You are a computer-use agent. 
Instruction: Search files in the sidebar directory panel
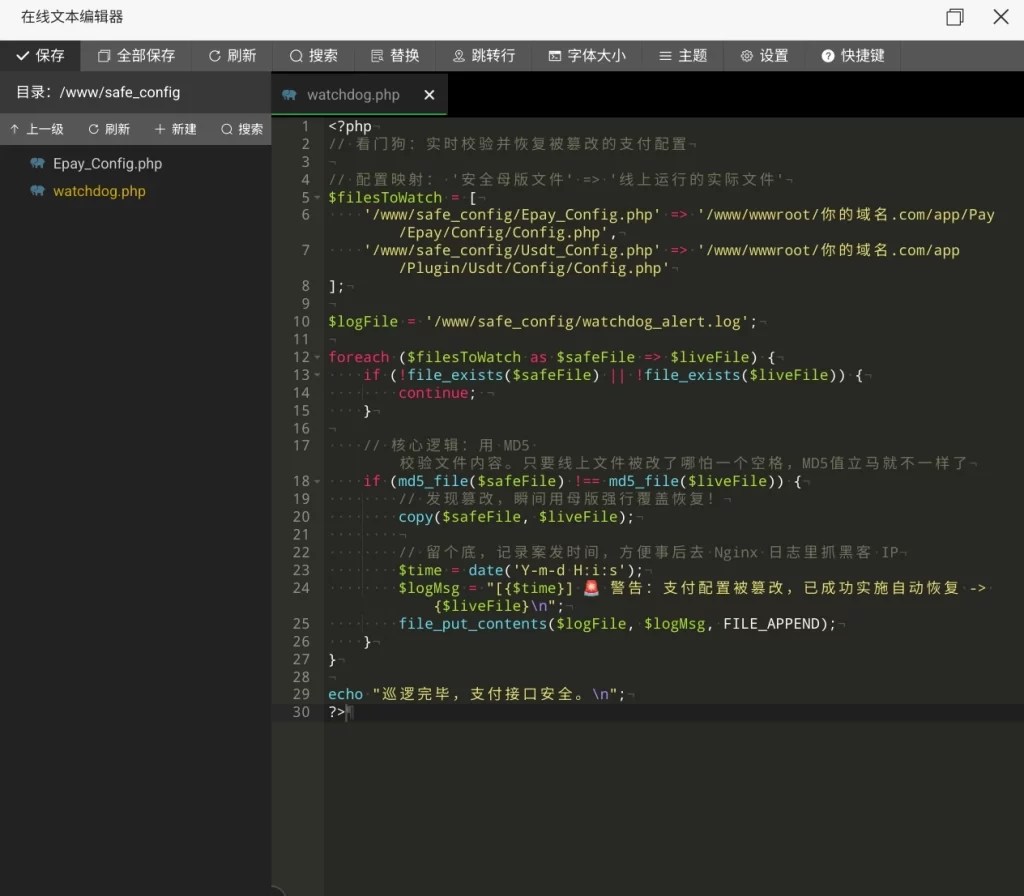point(242,129)
